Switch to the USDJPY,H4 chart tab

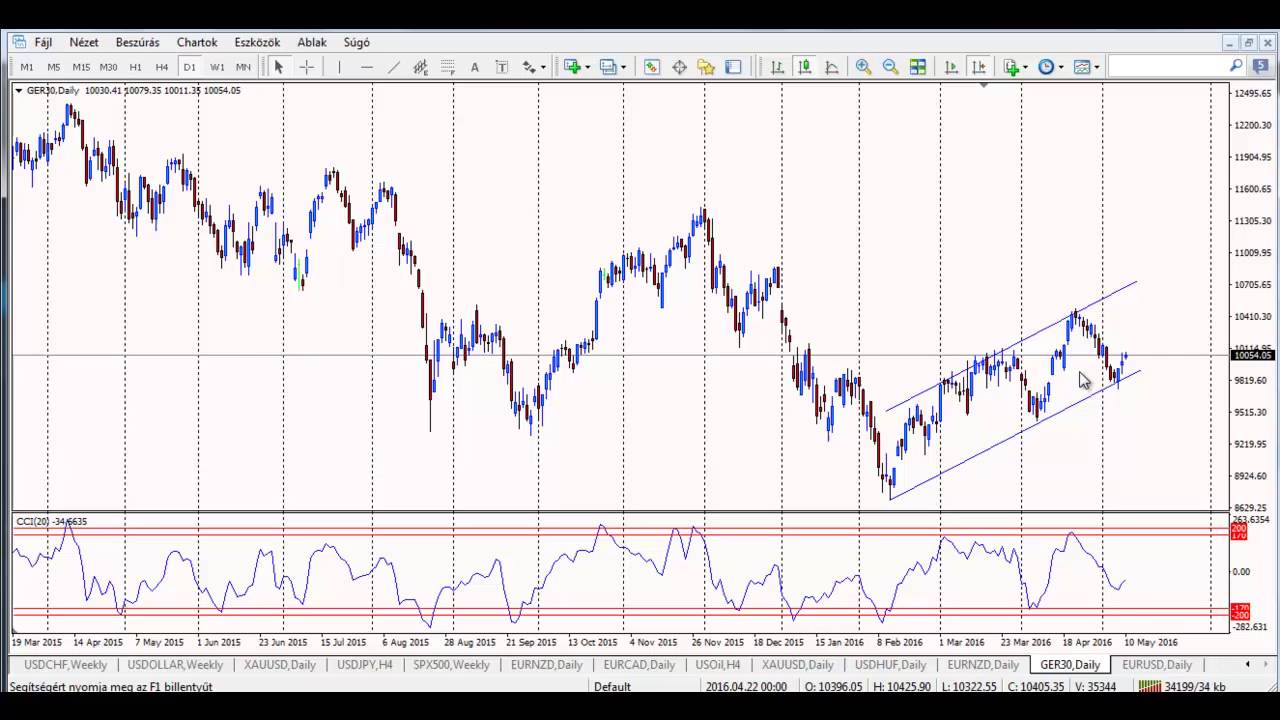[364, 665]
